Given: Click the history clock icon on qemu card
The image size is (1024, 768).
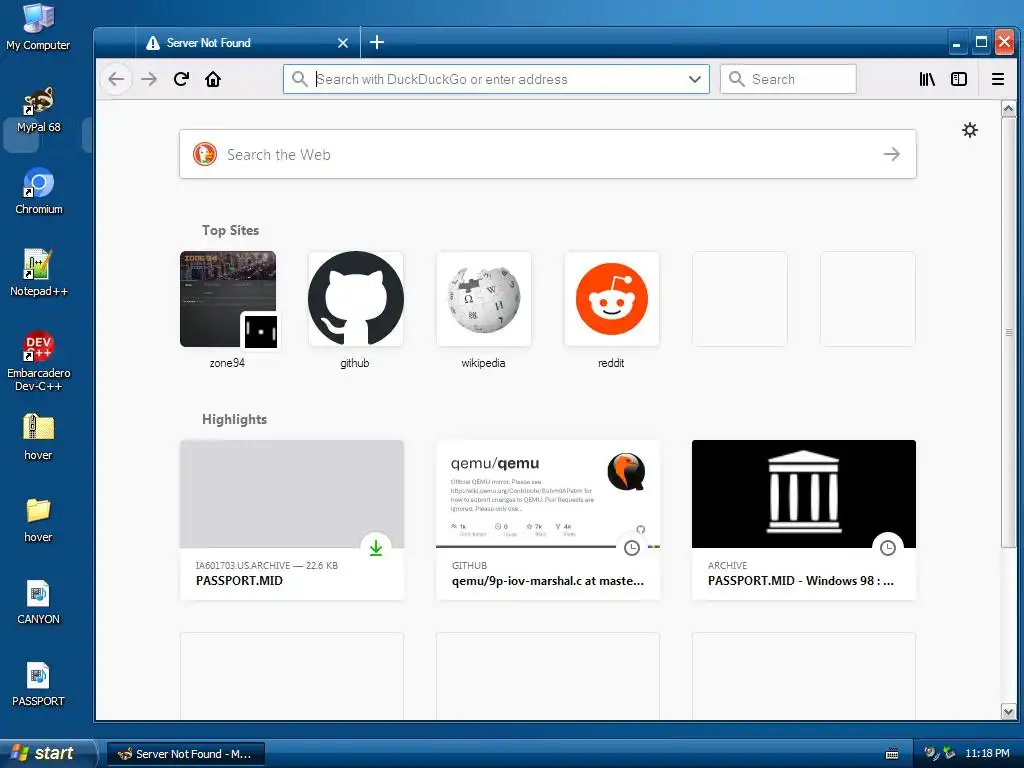Looking at the screenshot, I should (x=632, y=548).
